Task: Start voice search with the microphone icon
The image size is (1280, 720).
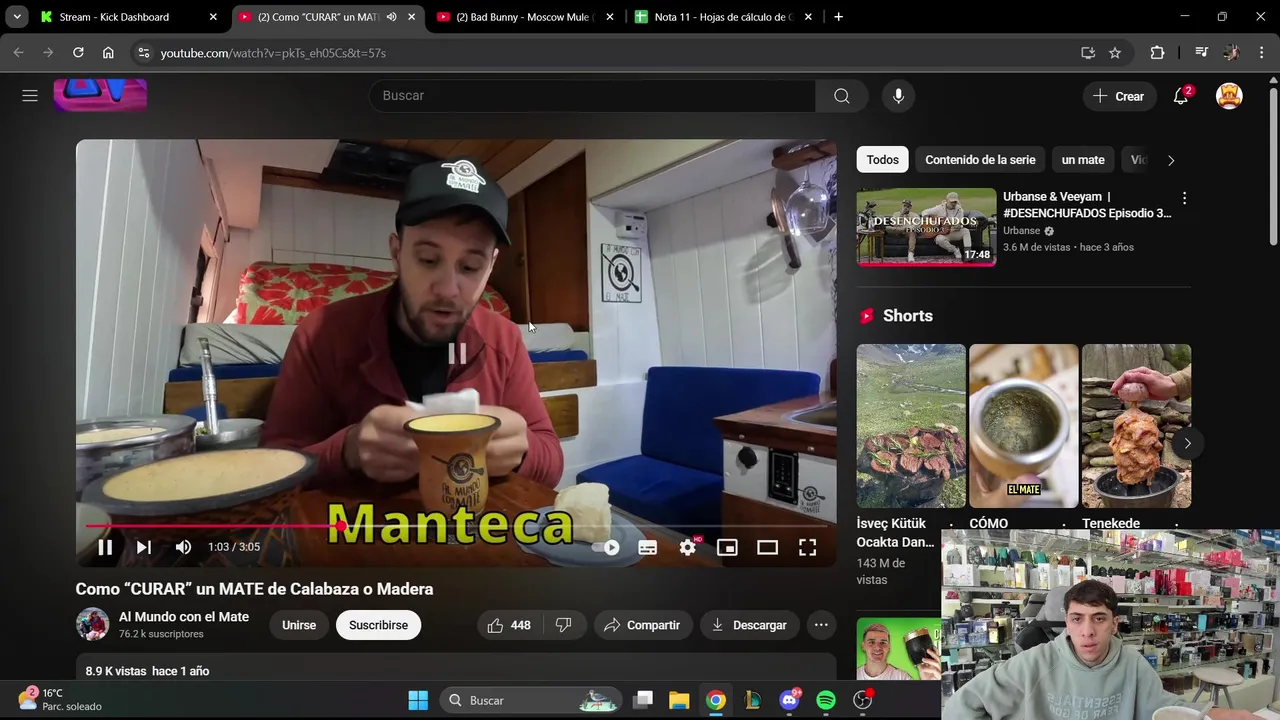Action: point(898,96)
